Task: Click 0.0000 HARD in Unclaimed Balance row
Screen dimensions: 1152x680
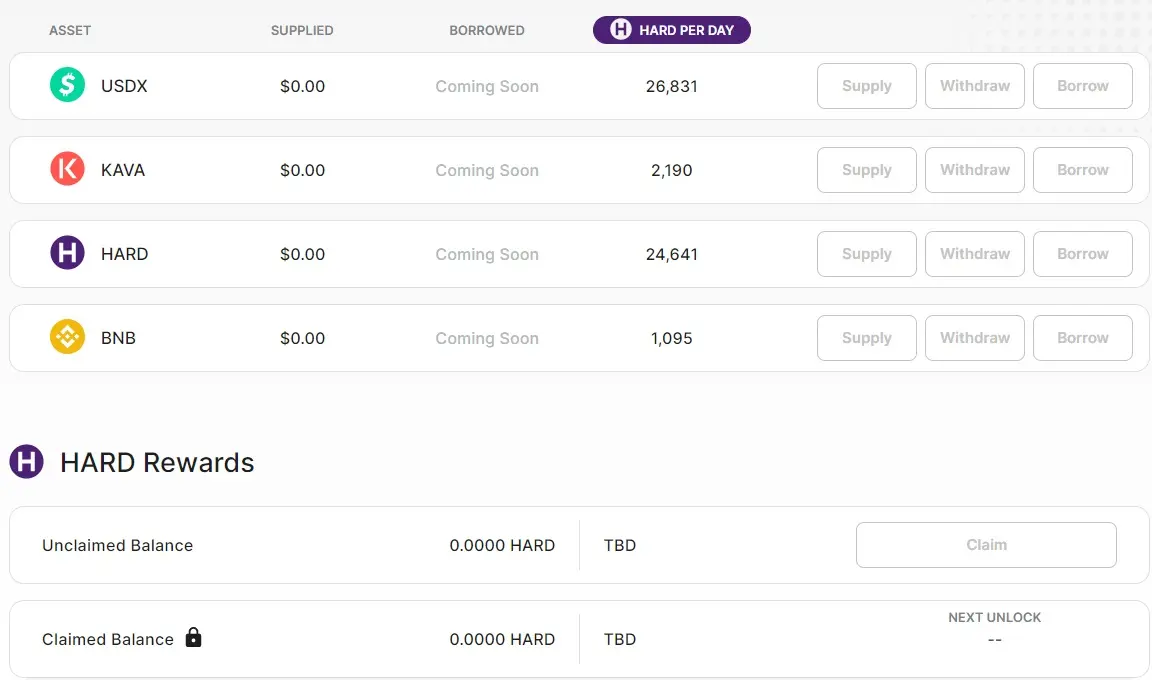Action: 503,545
